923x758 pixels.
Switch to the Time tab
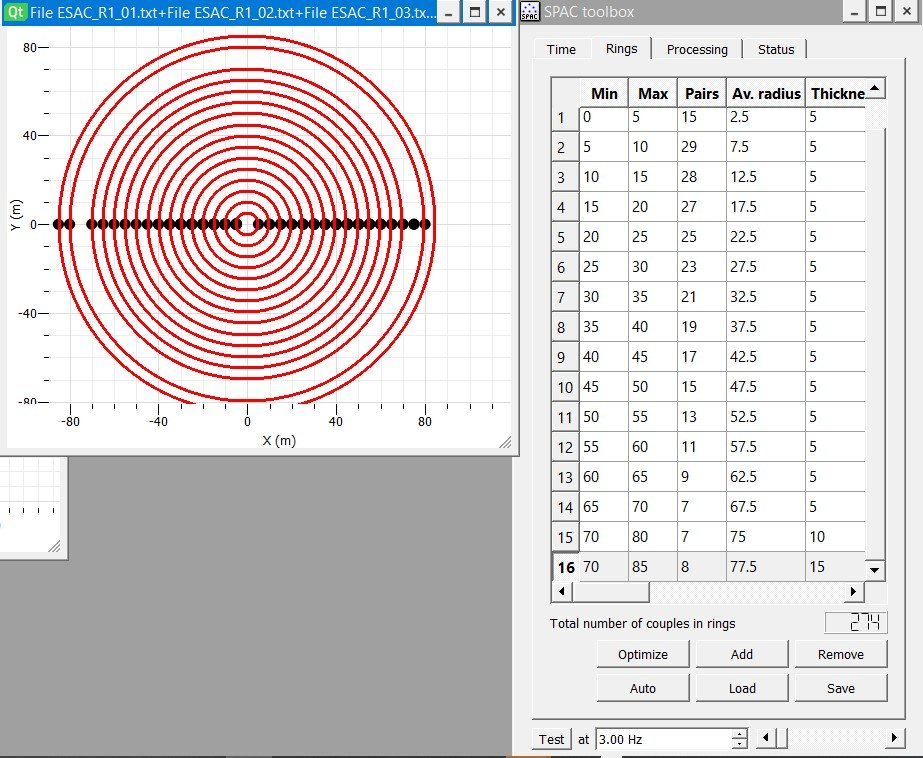(x=561, y=49)
